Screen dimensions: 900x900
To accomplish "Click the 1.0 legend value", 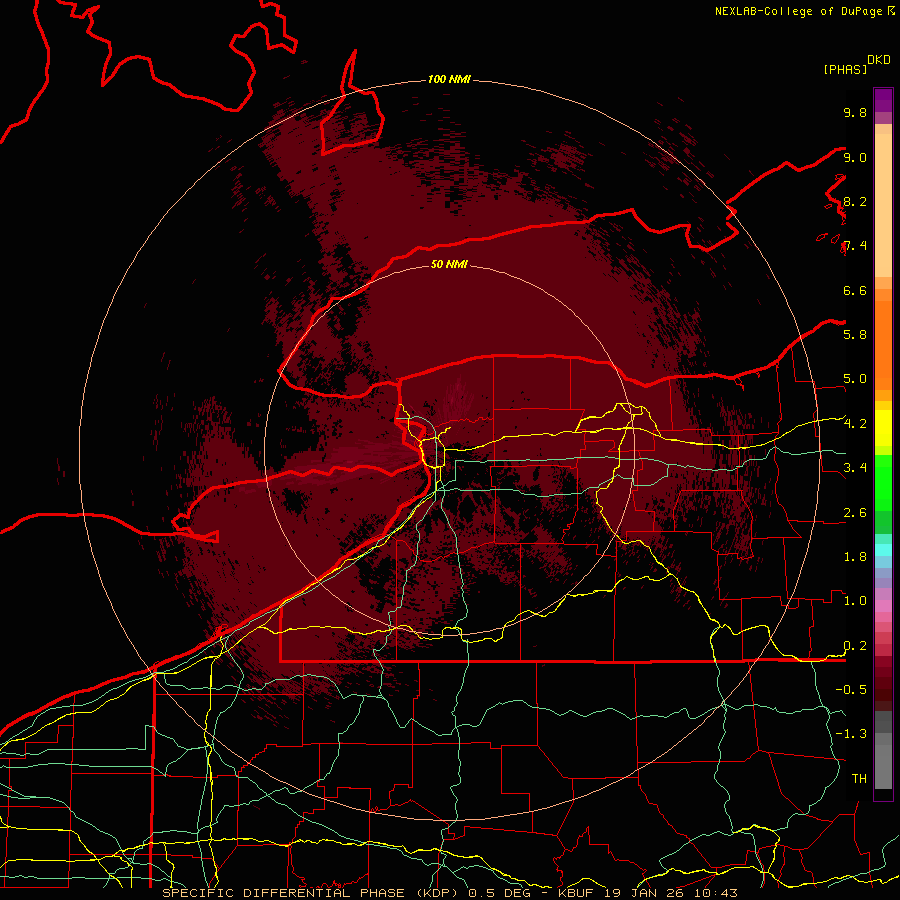I will [x=855, y=601].
